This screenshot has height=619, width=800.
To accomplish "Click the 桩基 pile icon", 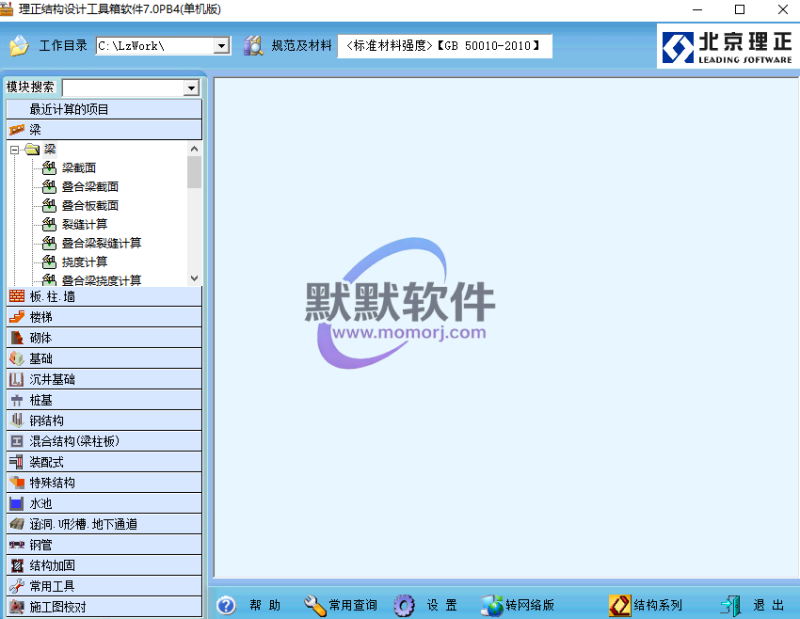I will click(17, 400).
